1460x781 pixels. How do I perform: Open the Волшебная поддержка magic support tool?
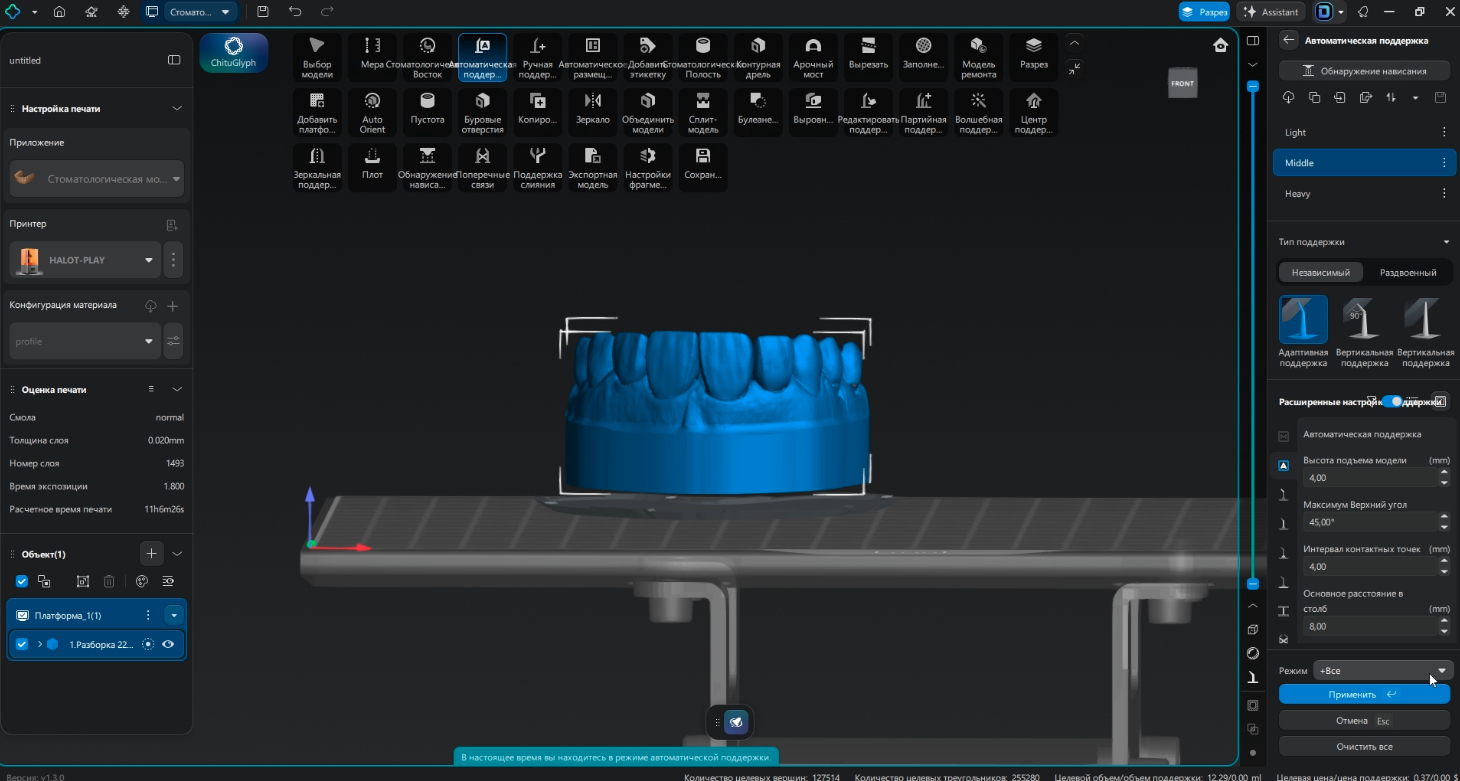click(x=978, y=112)
